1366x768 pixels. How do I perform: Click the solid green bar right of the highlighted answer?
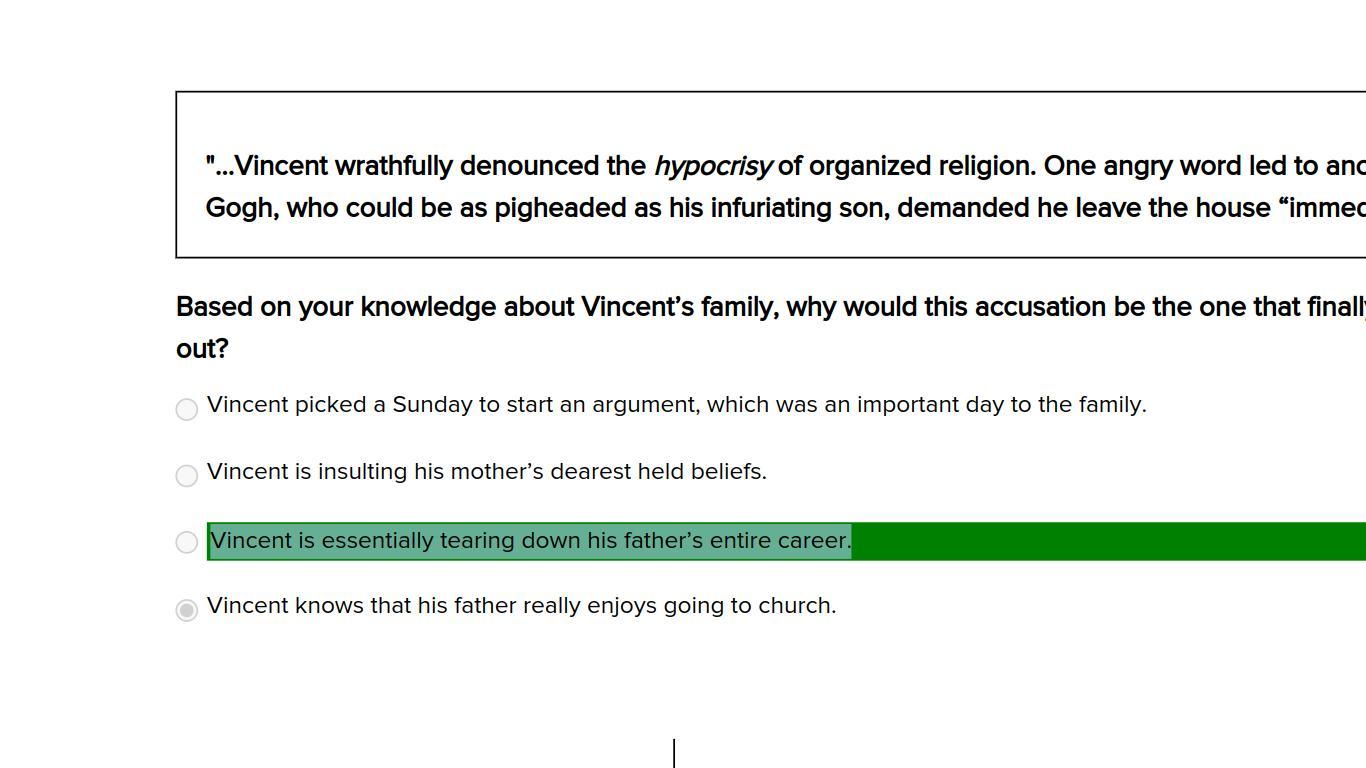(1100, 541)
